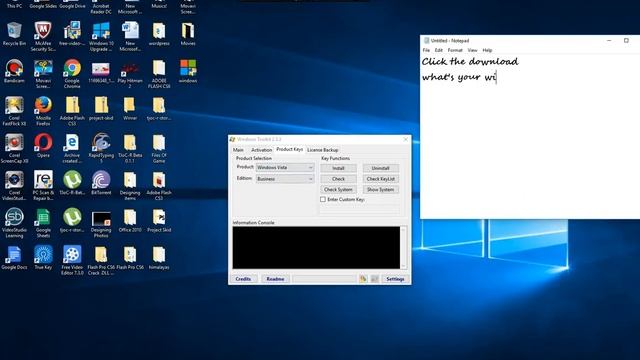Select the Movies folder icon

point(188,33)
